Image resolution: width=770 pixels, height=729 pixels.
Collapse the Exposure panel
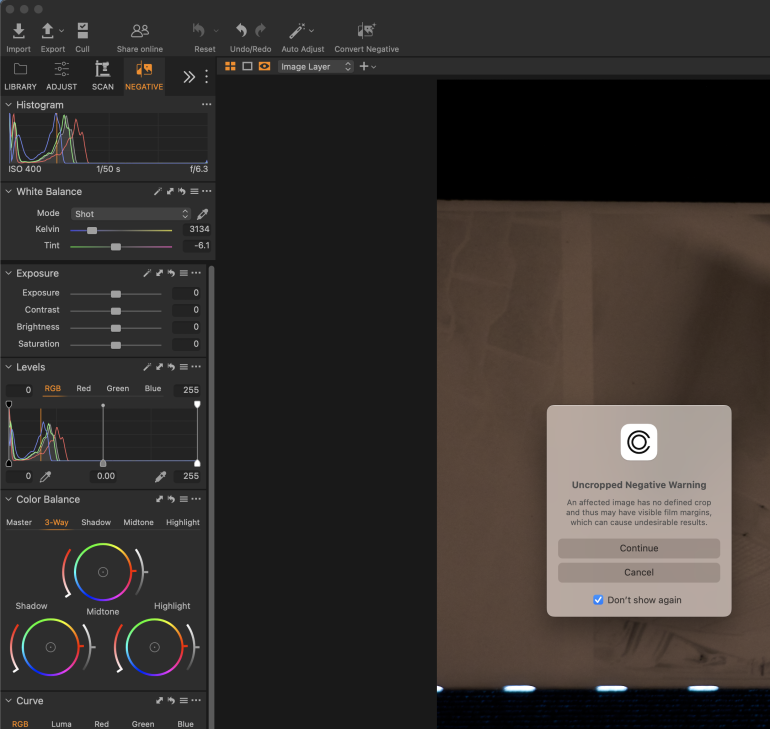(x=8, y=273)
